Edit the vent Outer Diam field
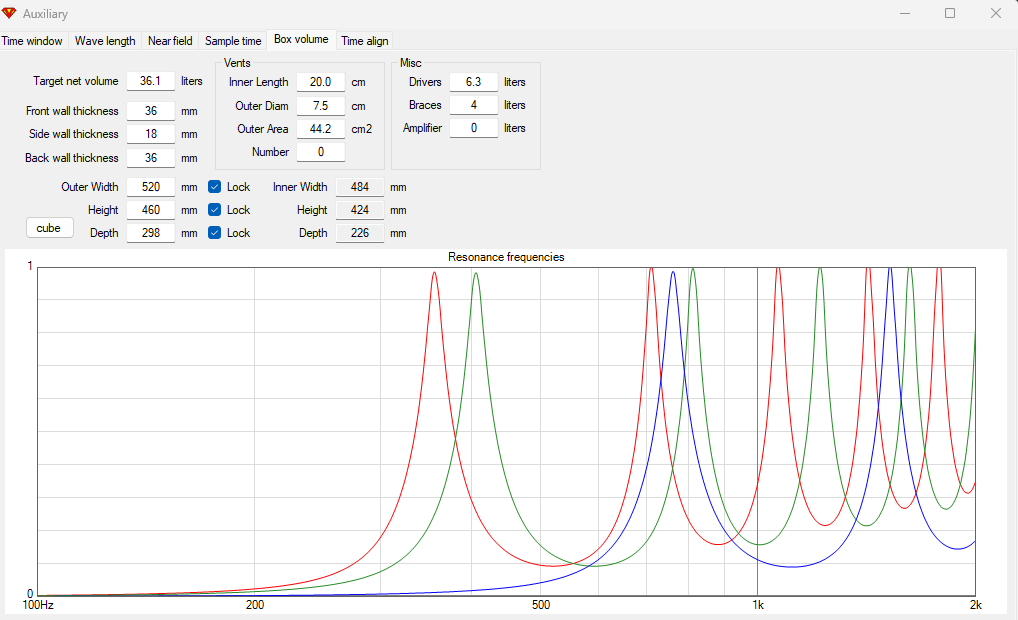The height and width of the screenshot is (620, 1018). point(321,106)
